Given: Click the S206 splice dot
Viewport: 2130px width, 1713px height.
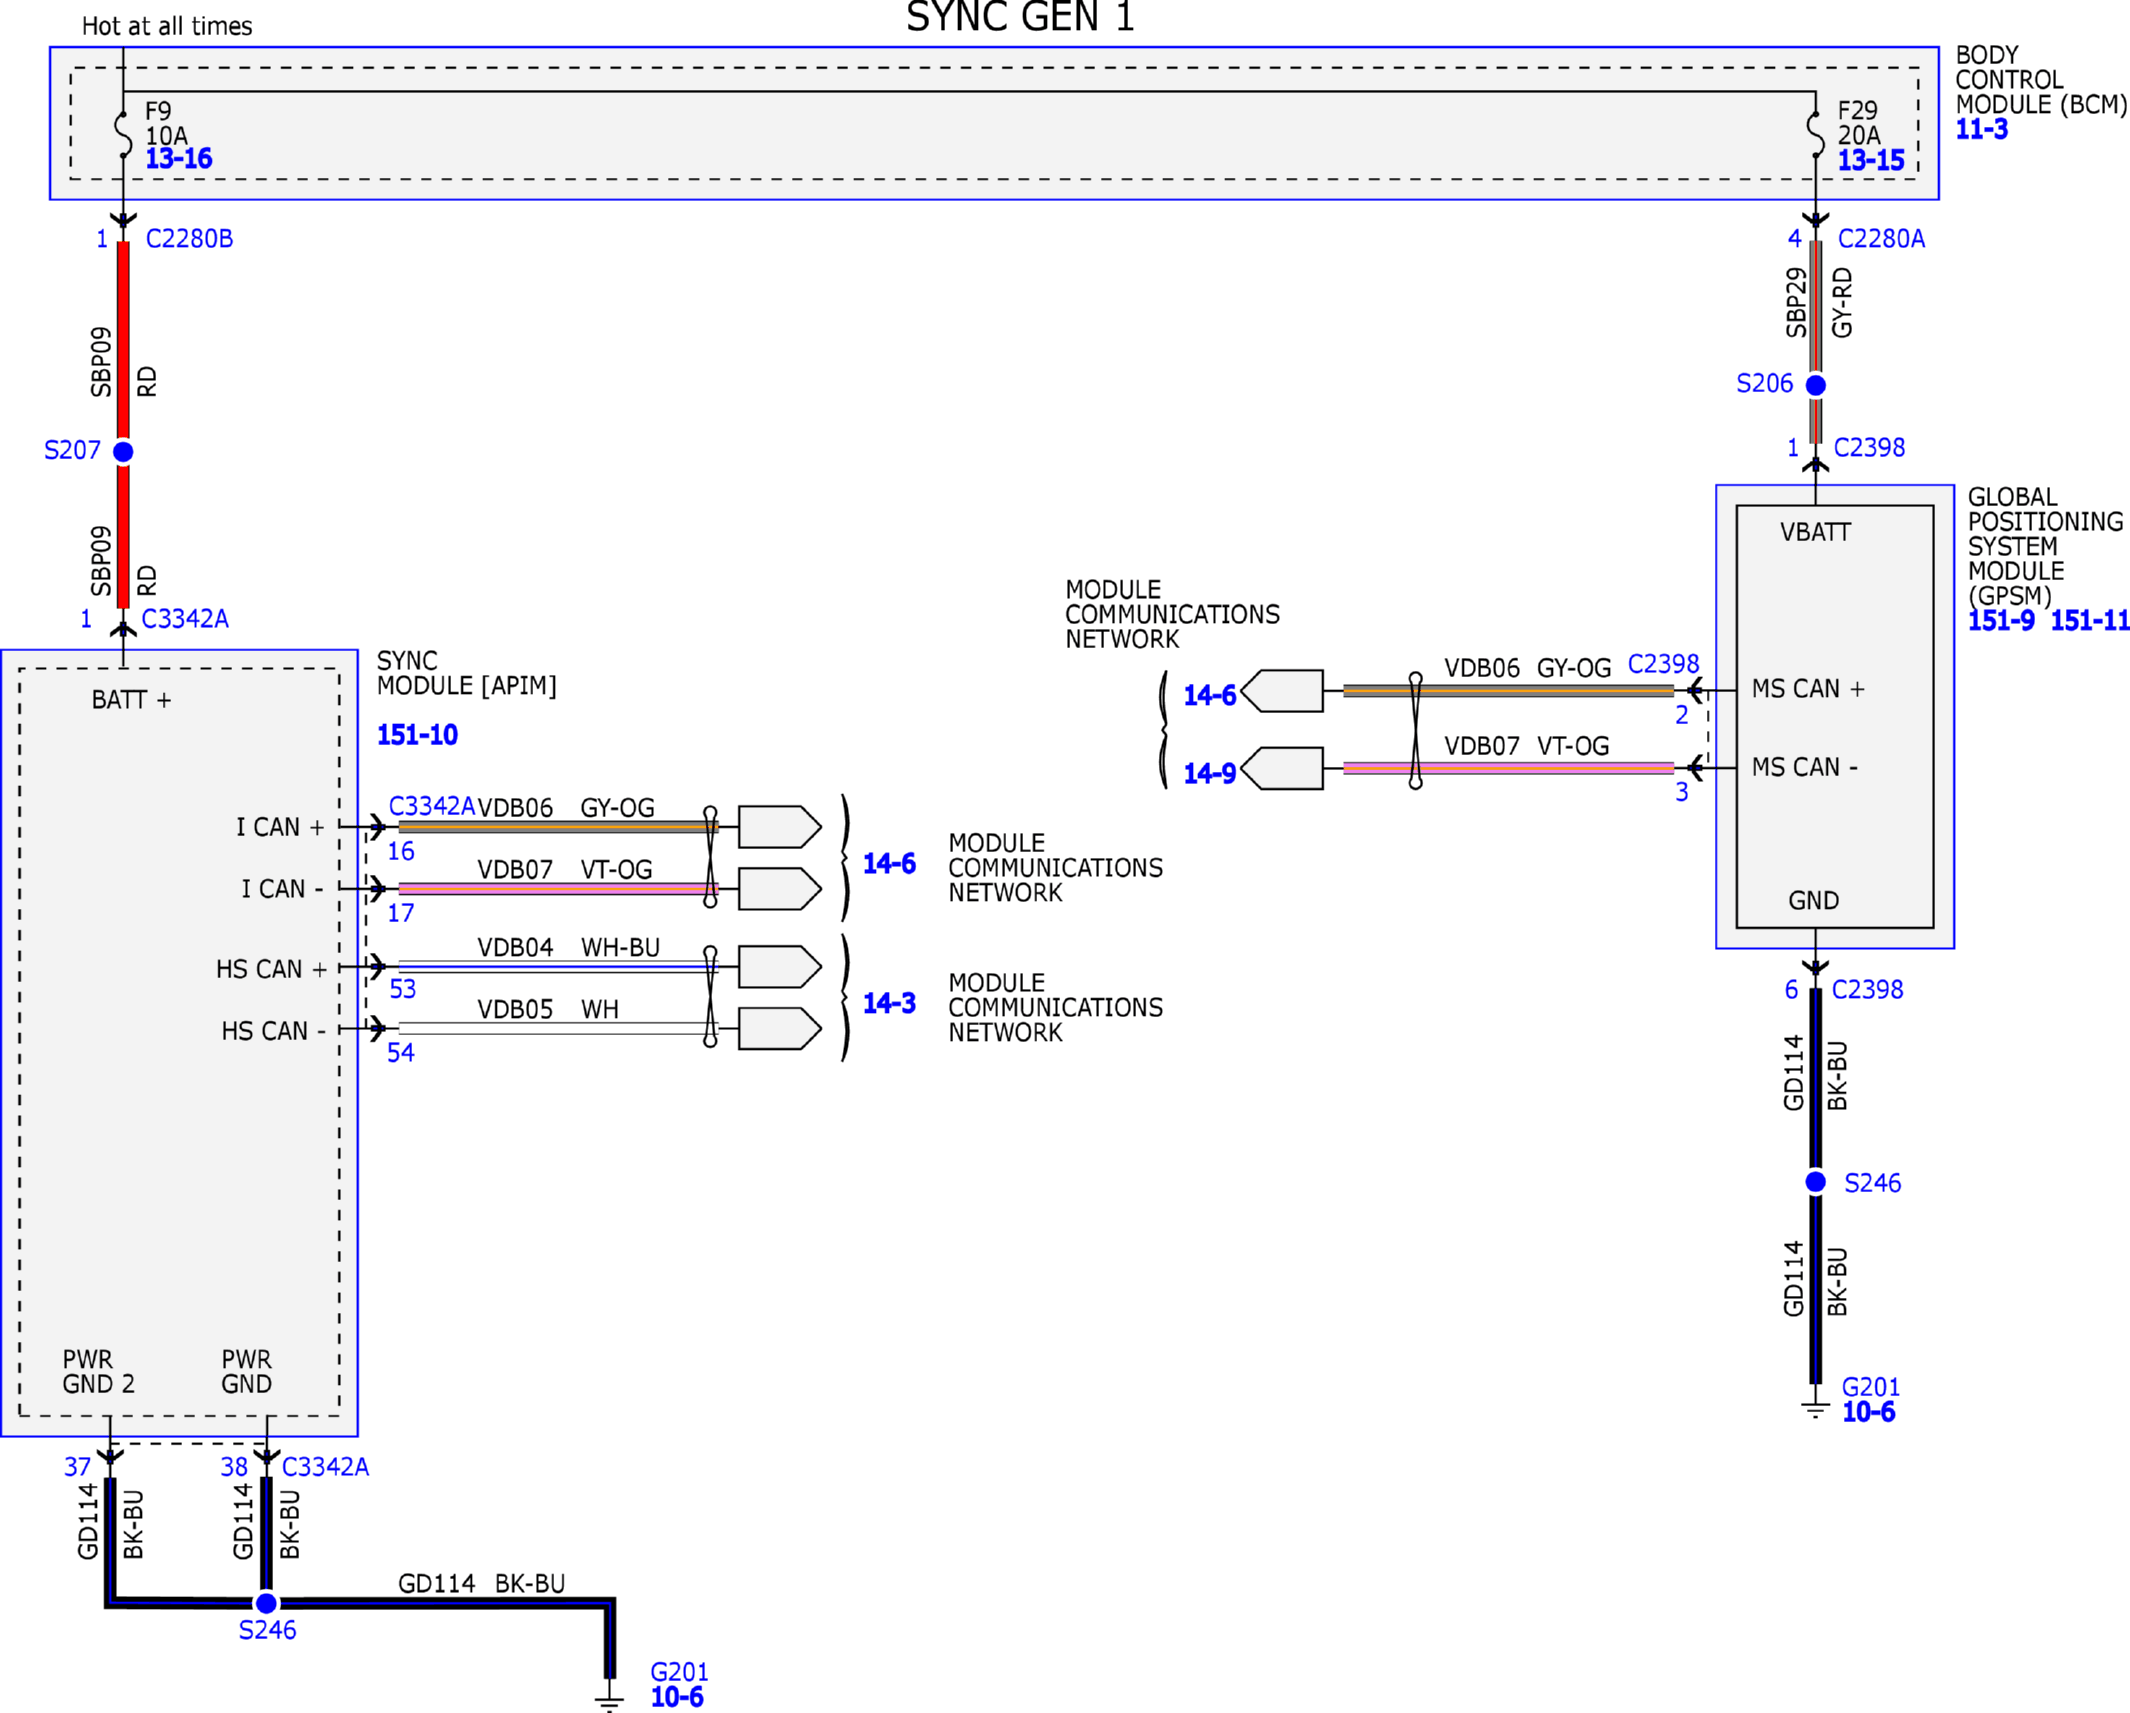Looking at the screenshot, I should pos(1816,385).
